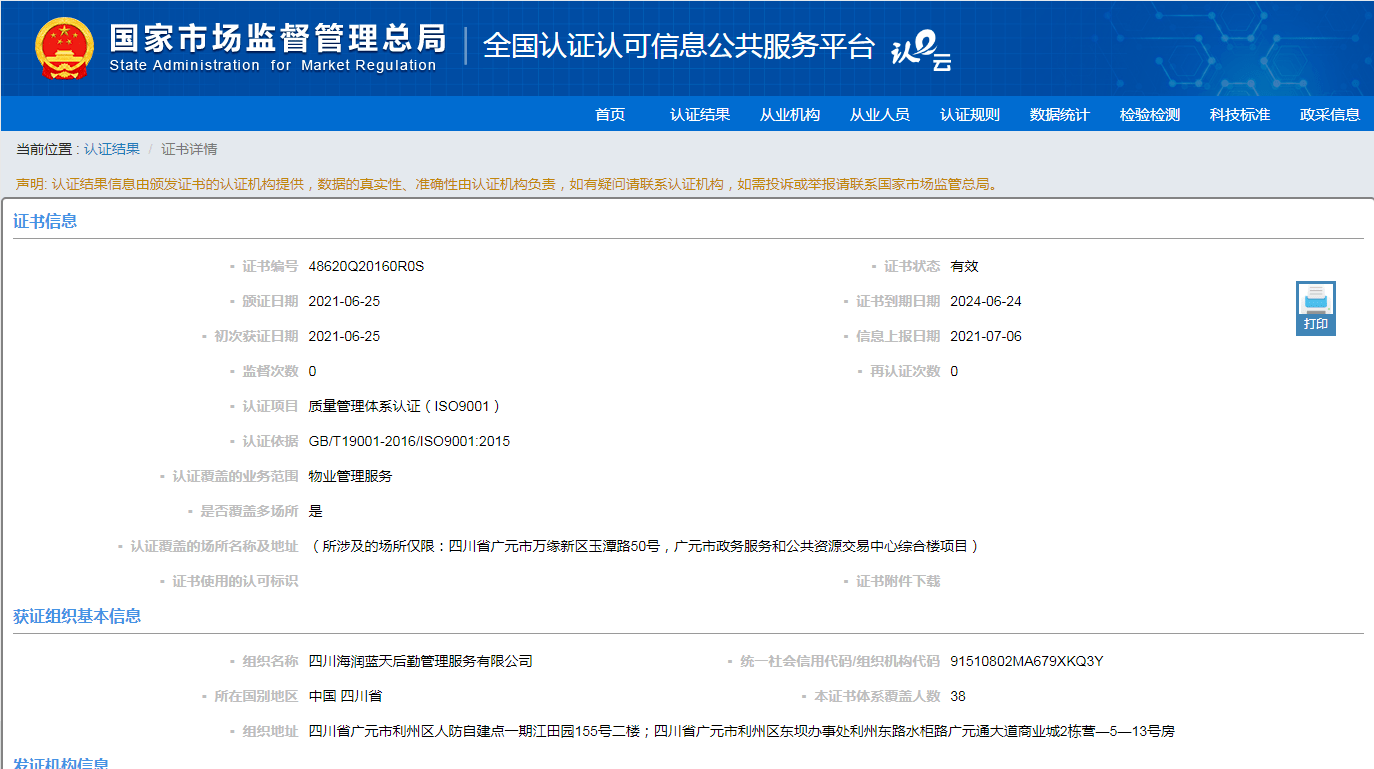Click the certificate number 48620Q20160R0S
The image size is (1374, 769).
[366, 266]
